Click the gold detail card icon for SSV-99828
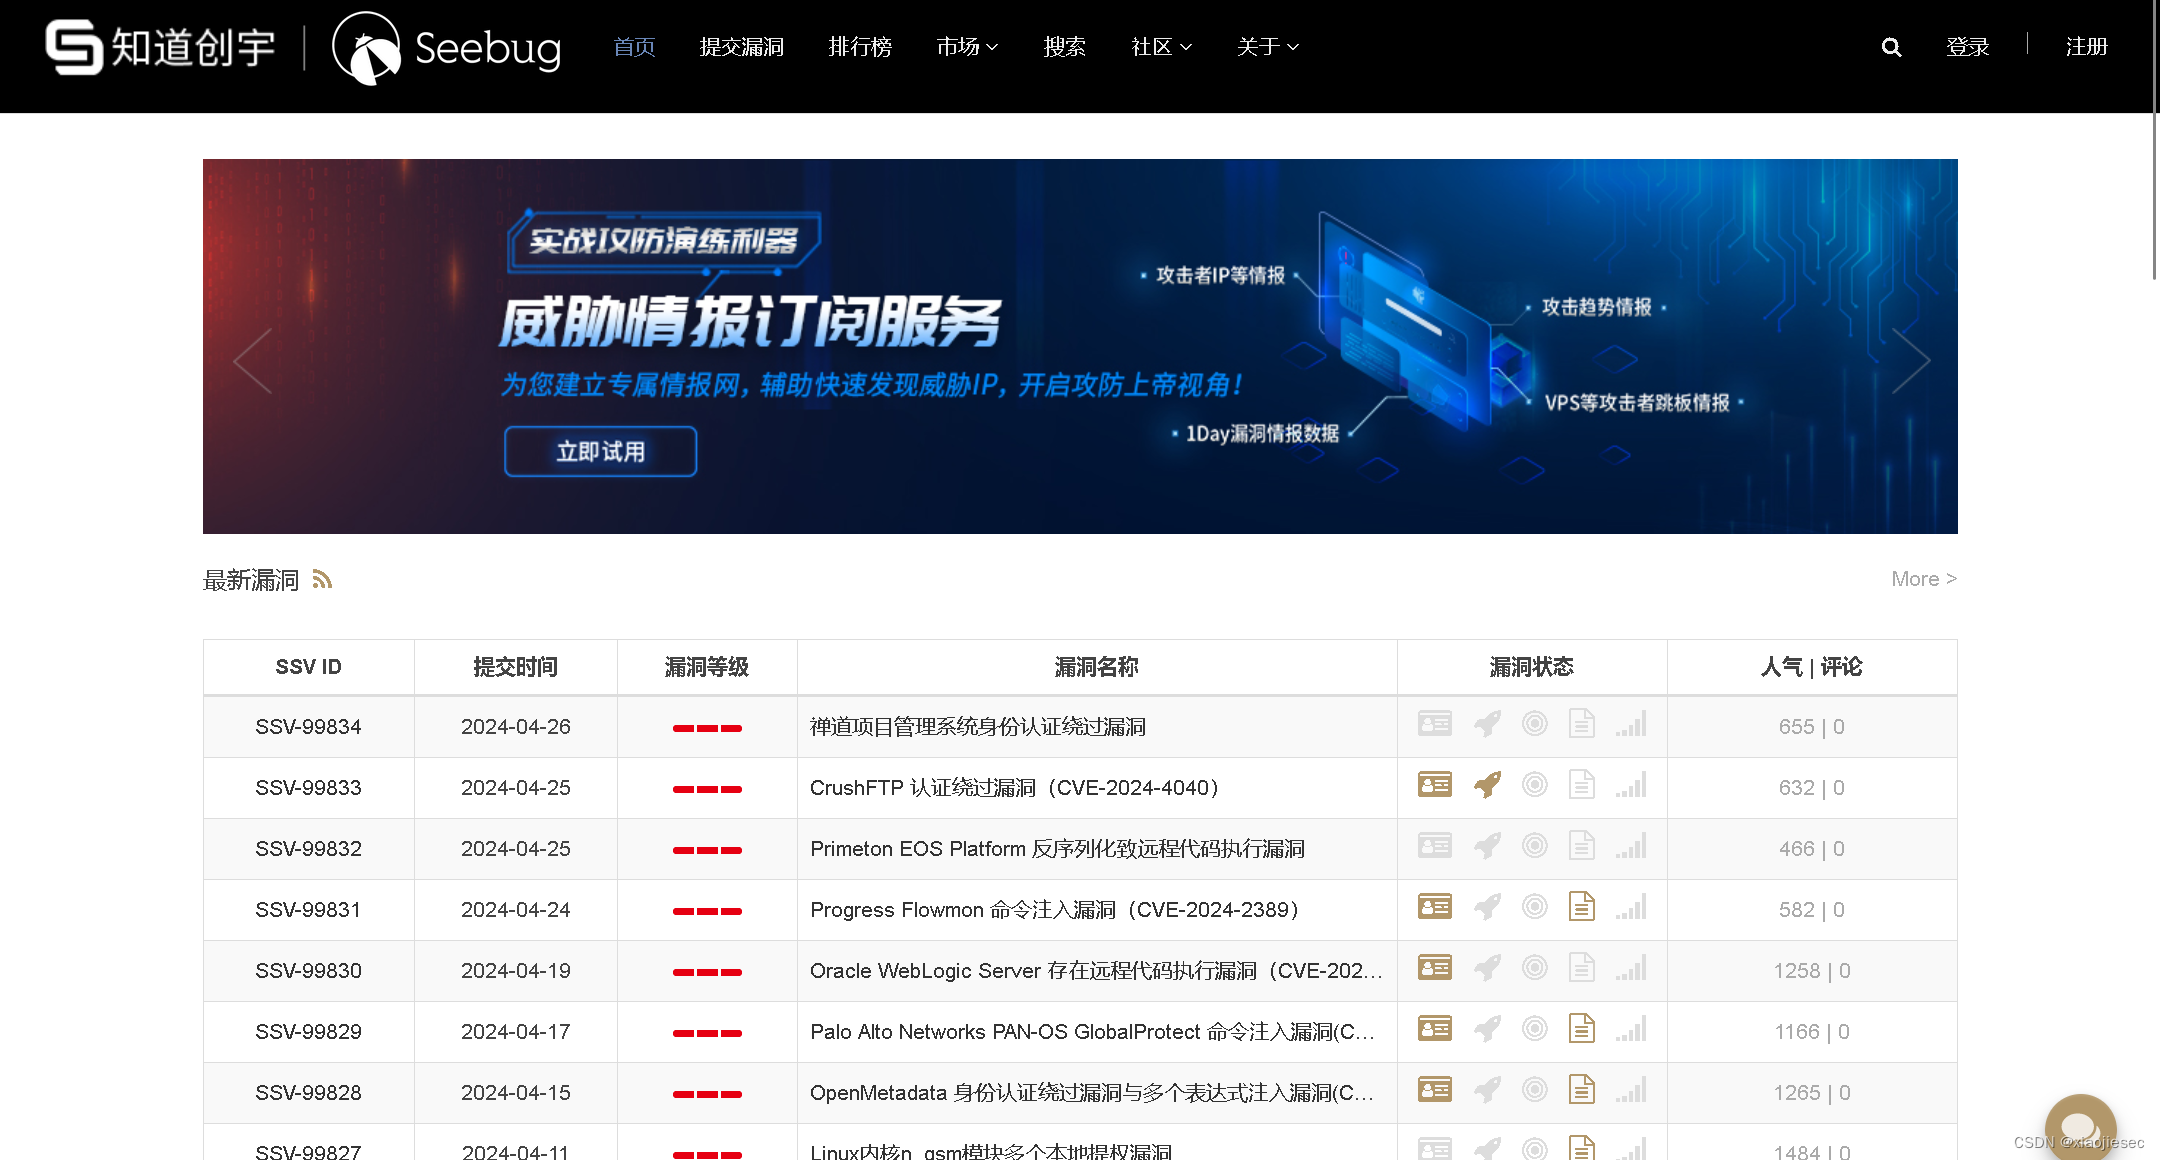Viewport: 2160px width, 1160px height. click(x=1433, y=1091)
